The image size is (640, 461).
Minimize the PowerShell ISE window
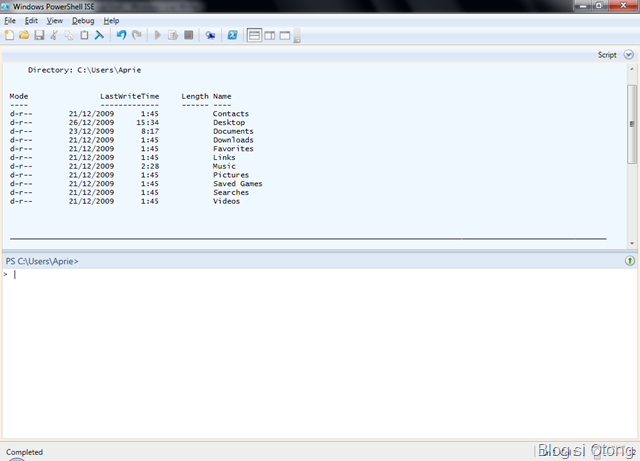583,6
